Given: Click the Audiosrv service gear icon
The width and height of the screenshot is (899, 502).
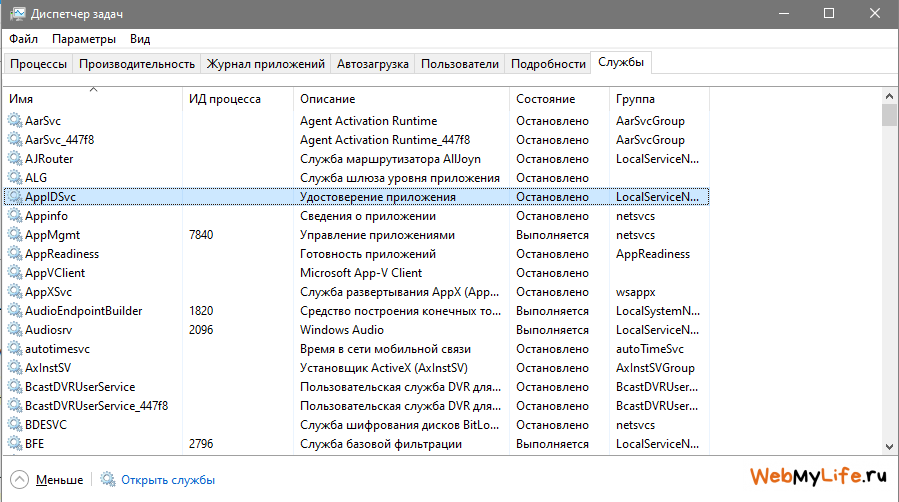Looking at the screenshot, I should [x=15, y=330].
